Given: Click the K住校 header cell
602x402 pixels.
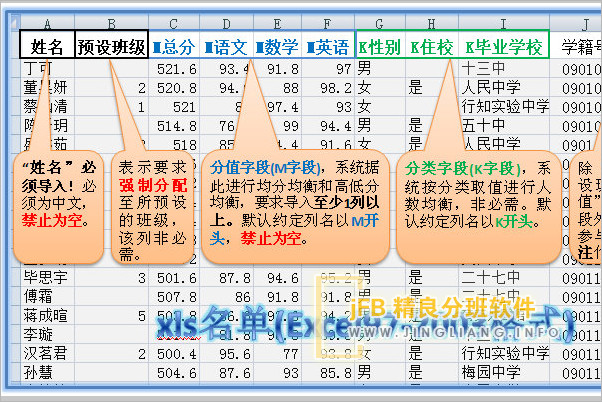Looking at the screenshot, I should pyautogui.click(x=432, y=45).
